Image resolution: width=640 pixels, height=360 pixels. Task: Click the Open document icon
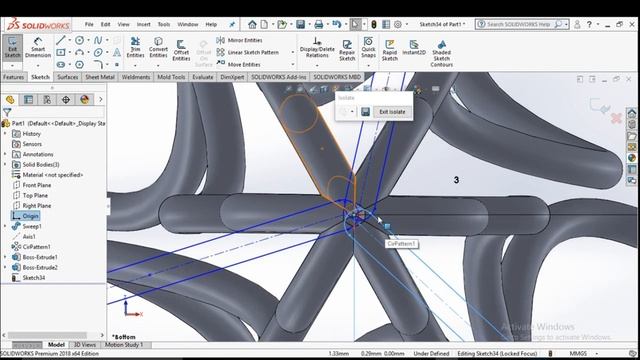(282, 24)
